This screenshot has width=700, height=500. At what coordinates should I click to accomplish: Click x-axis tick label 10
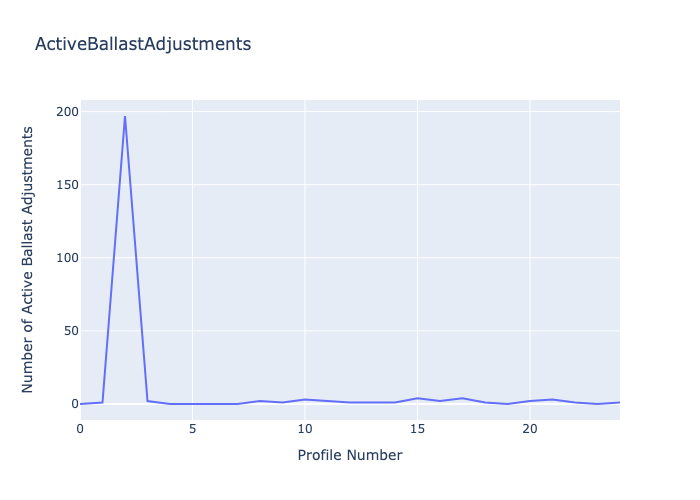(305, 428)
